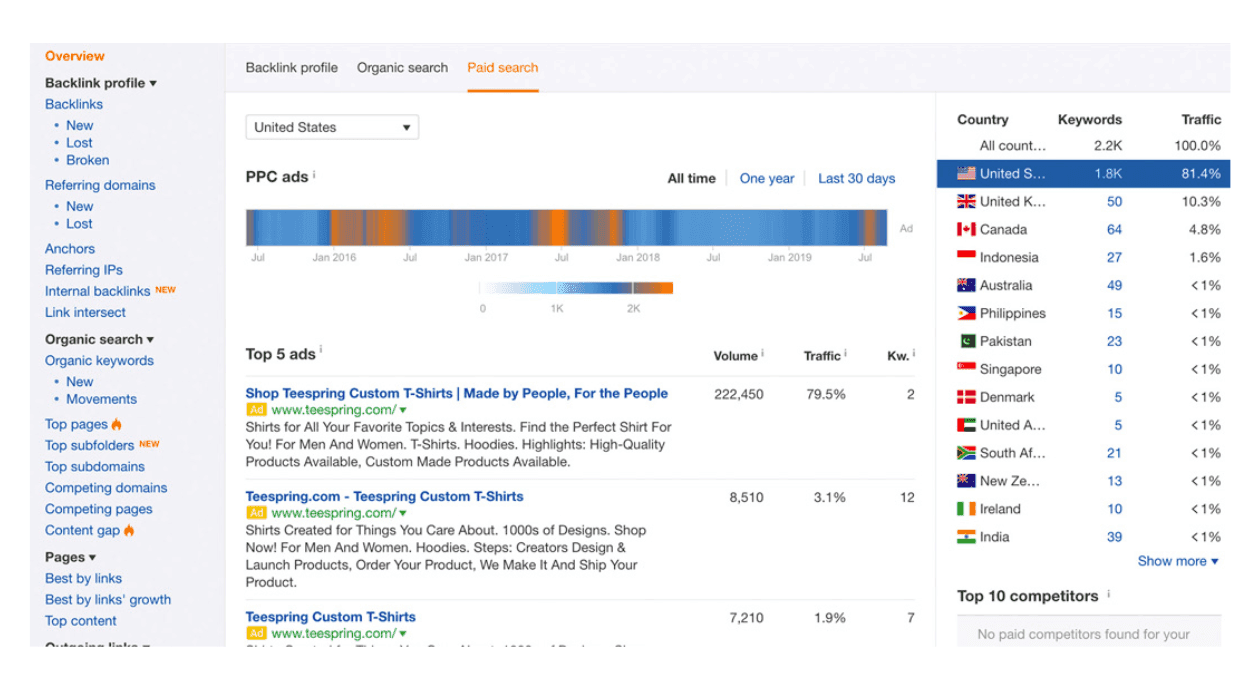This screenshot has width=1260, height=690.
Task: Click volume value 222,450
Action: [x=739, y=394]
